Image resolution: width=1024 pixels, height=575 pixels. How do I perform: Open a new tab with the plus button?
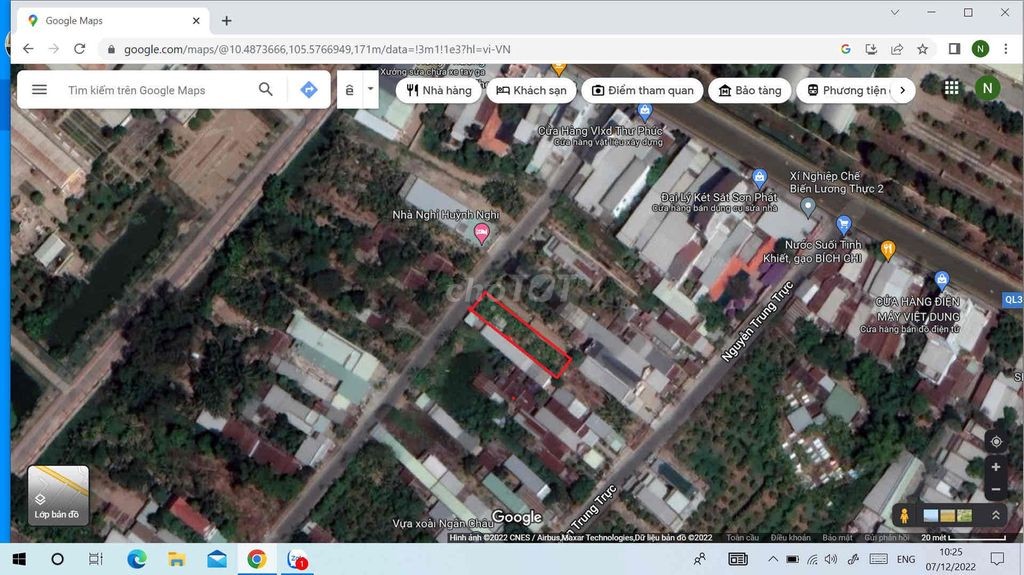[x=226, y=21]
